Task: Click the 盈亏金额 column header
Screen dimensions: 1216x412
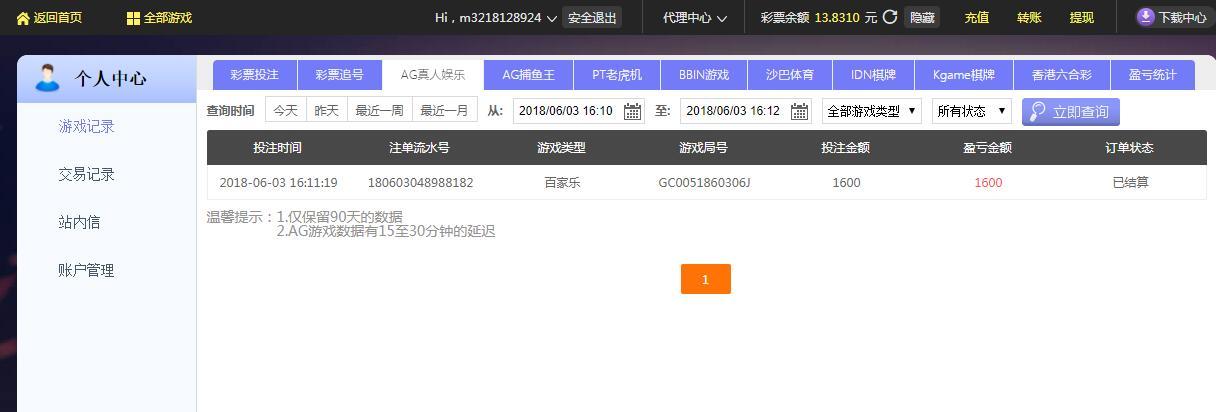Action: (x=987, y=148)
